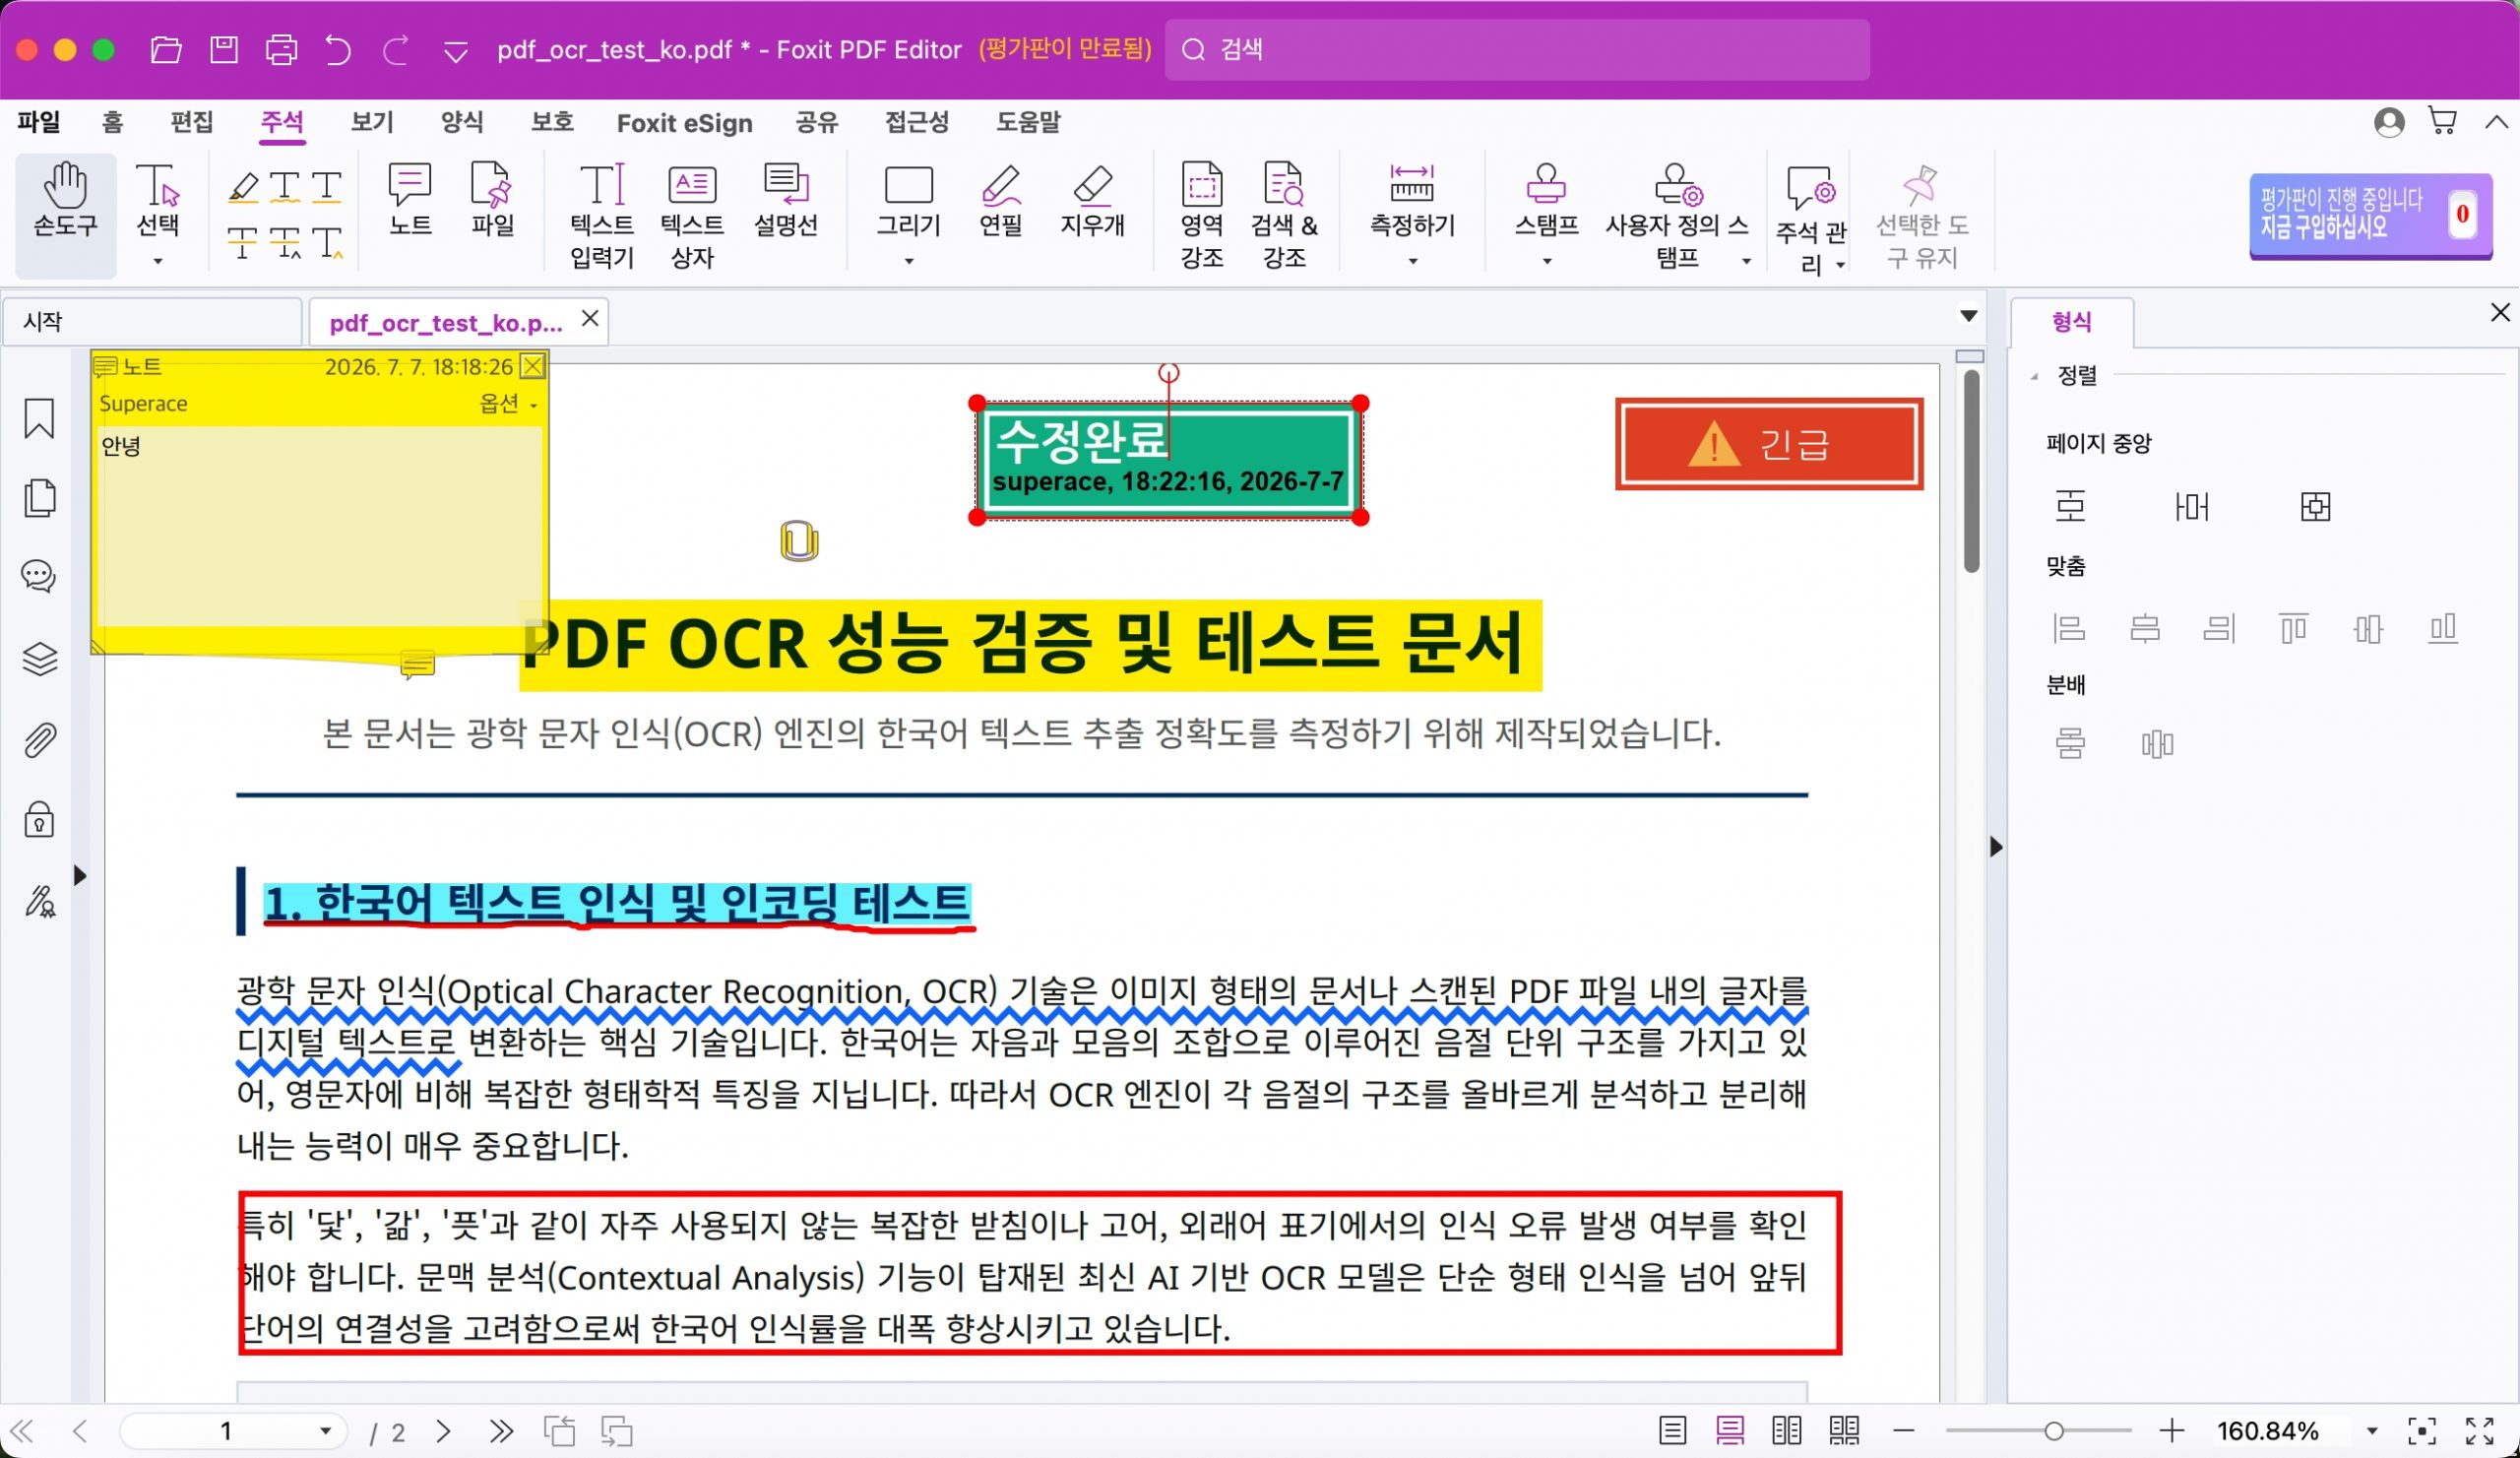Select the straight underline markup tool
The width and height of the screenshot is (2520, 1458).
(327, 187)
